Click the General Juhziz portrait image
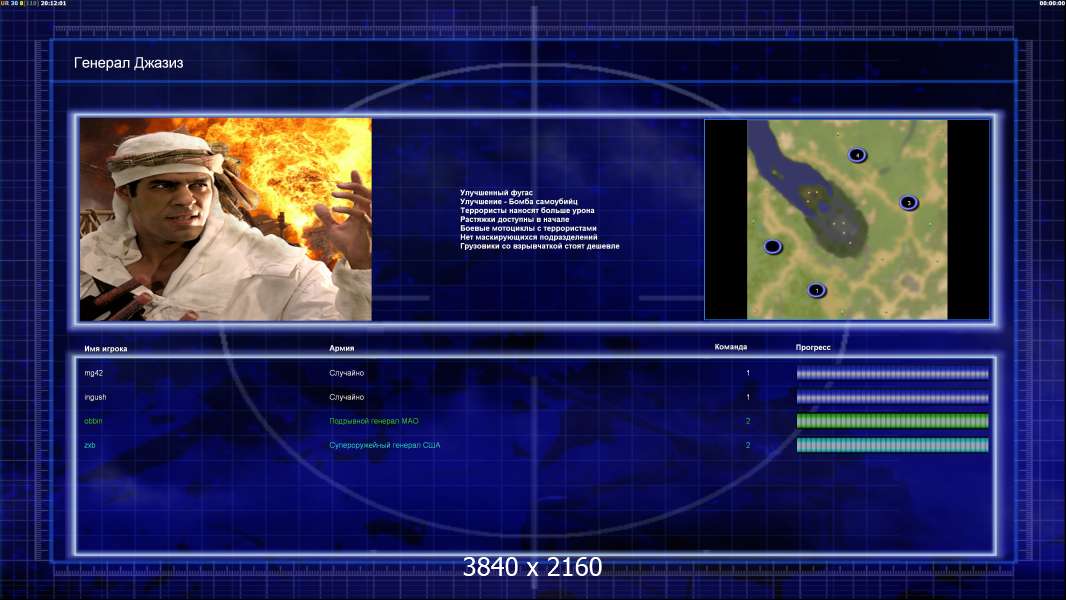1066x600 pixels. coord(226,219)
